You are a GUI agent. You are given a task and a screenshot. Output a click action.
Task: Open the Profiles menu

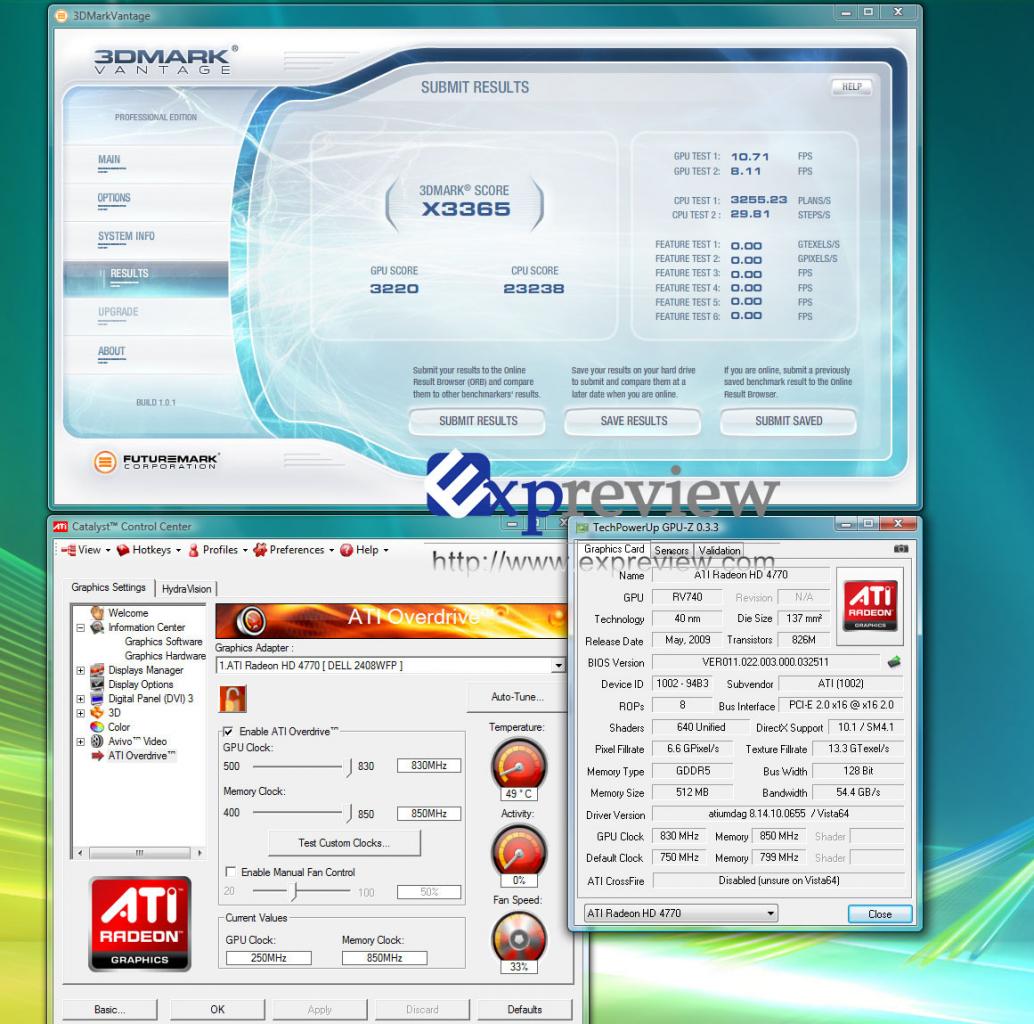coord(218,550)
